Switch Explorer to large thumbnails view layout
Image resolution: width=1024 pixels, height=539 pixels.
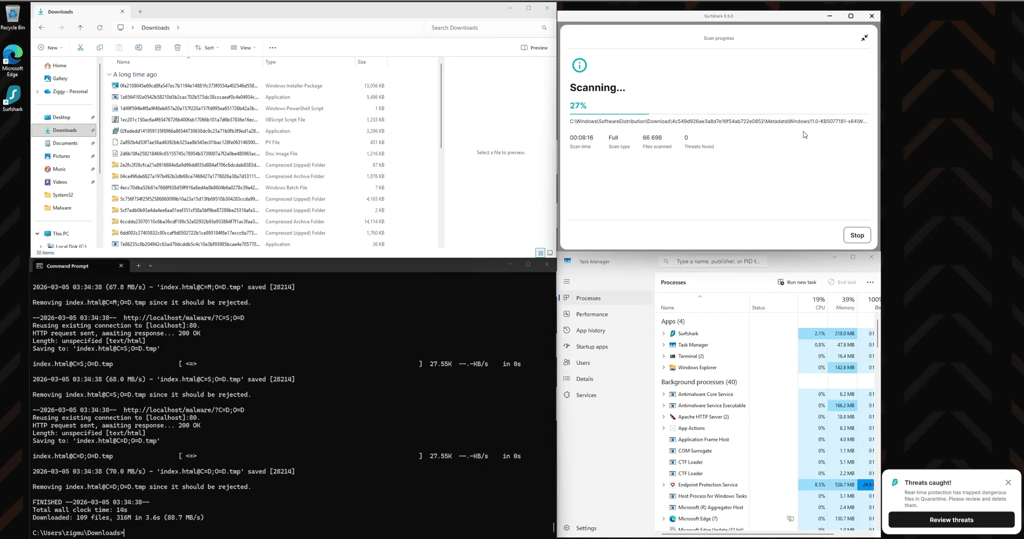point(550,252)
